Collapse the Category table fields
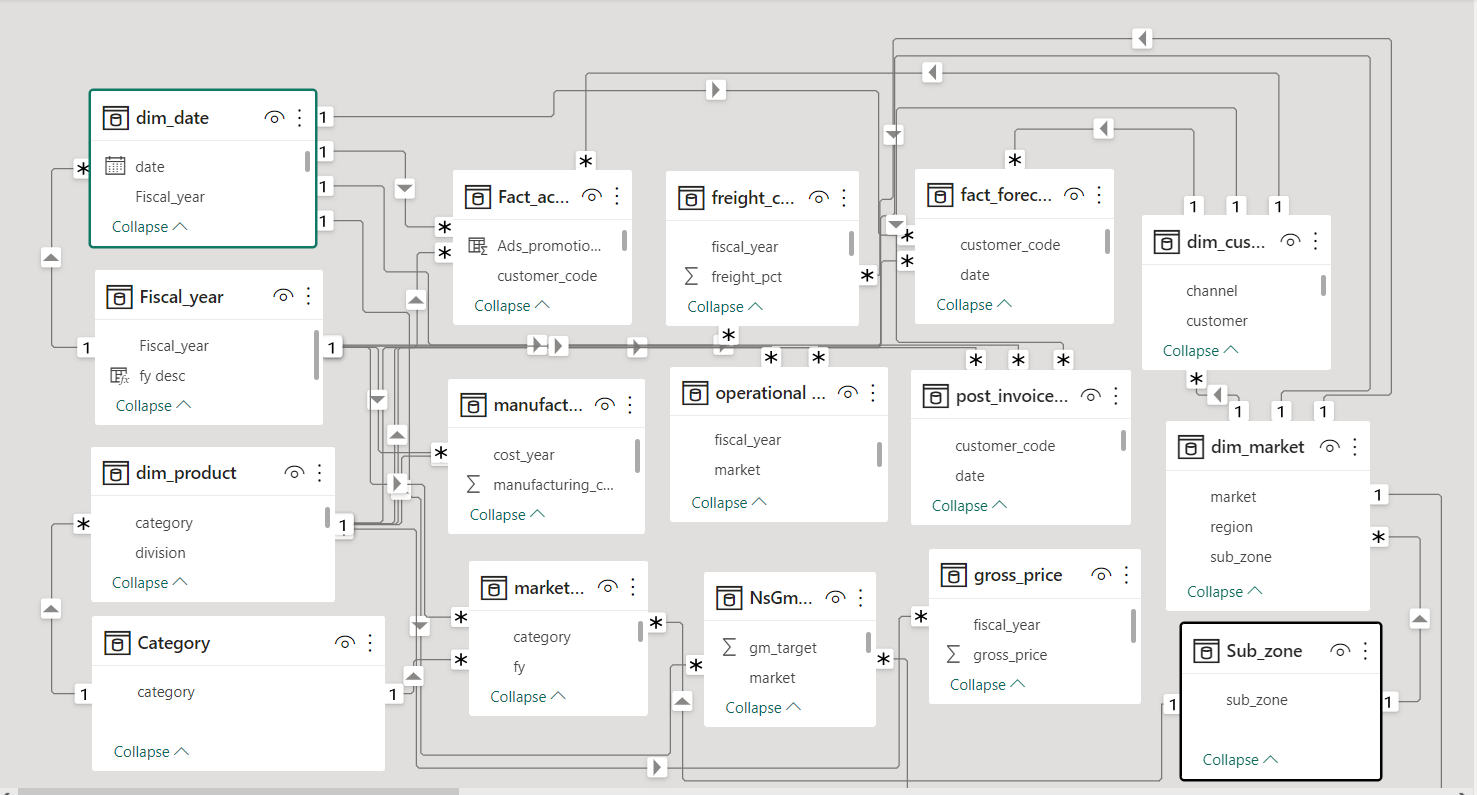Screen dimensions: 1477x795 click(x=149, y=751)
